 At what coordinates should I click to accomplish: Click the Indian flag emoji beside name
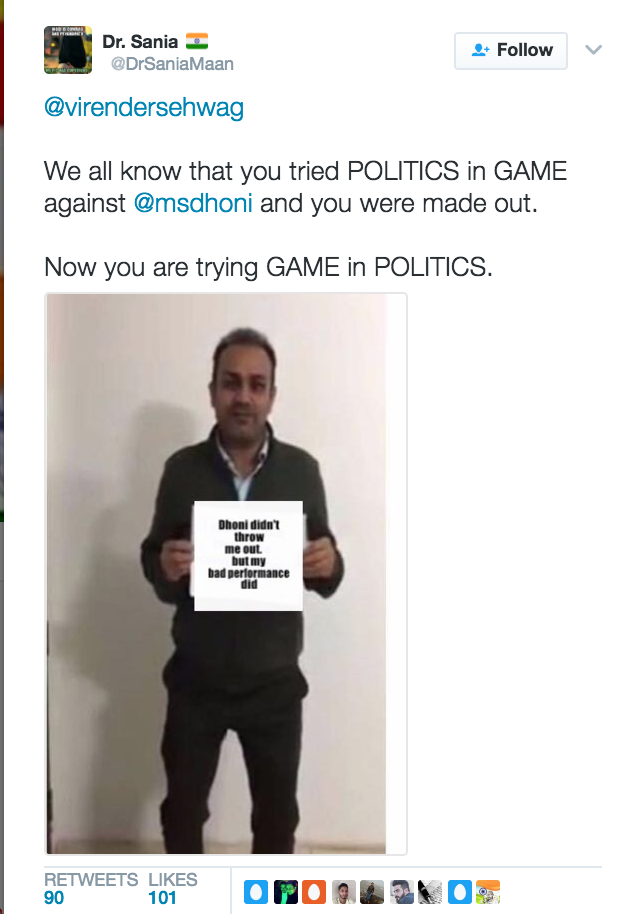point(197,41)
